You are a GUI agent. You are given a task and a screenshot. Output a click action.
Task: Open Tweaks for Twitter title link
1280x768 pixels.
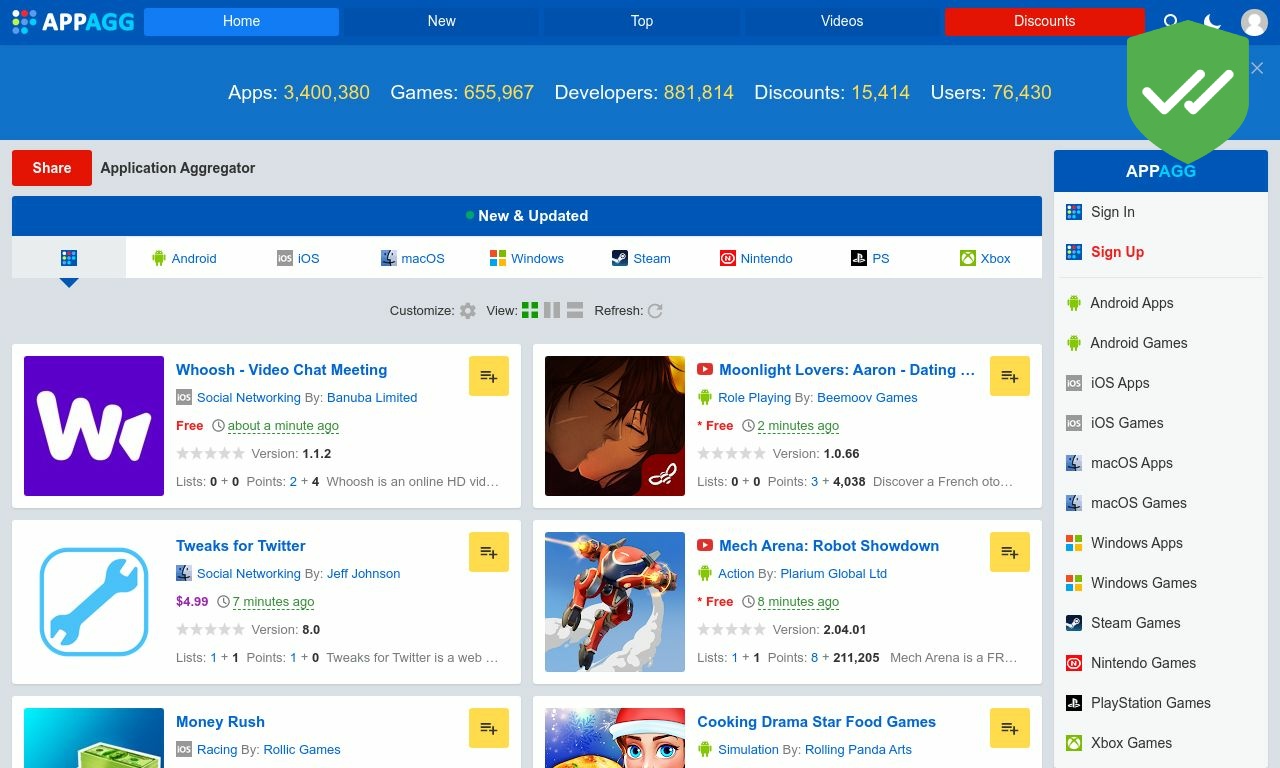tap(241, 546)
